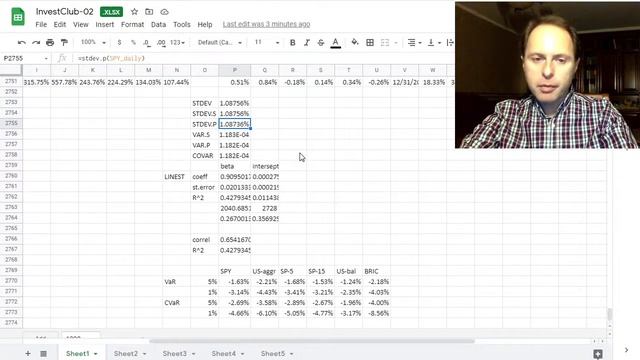This screenshot has width=640, height=360.
Task: Click the .XLSX file badge
Action: [x=111, y=12]
